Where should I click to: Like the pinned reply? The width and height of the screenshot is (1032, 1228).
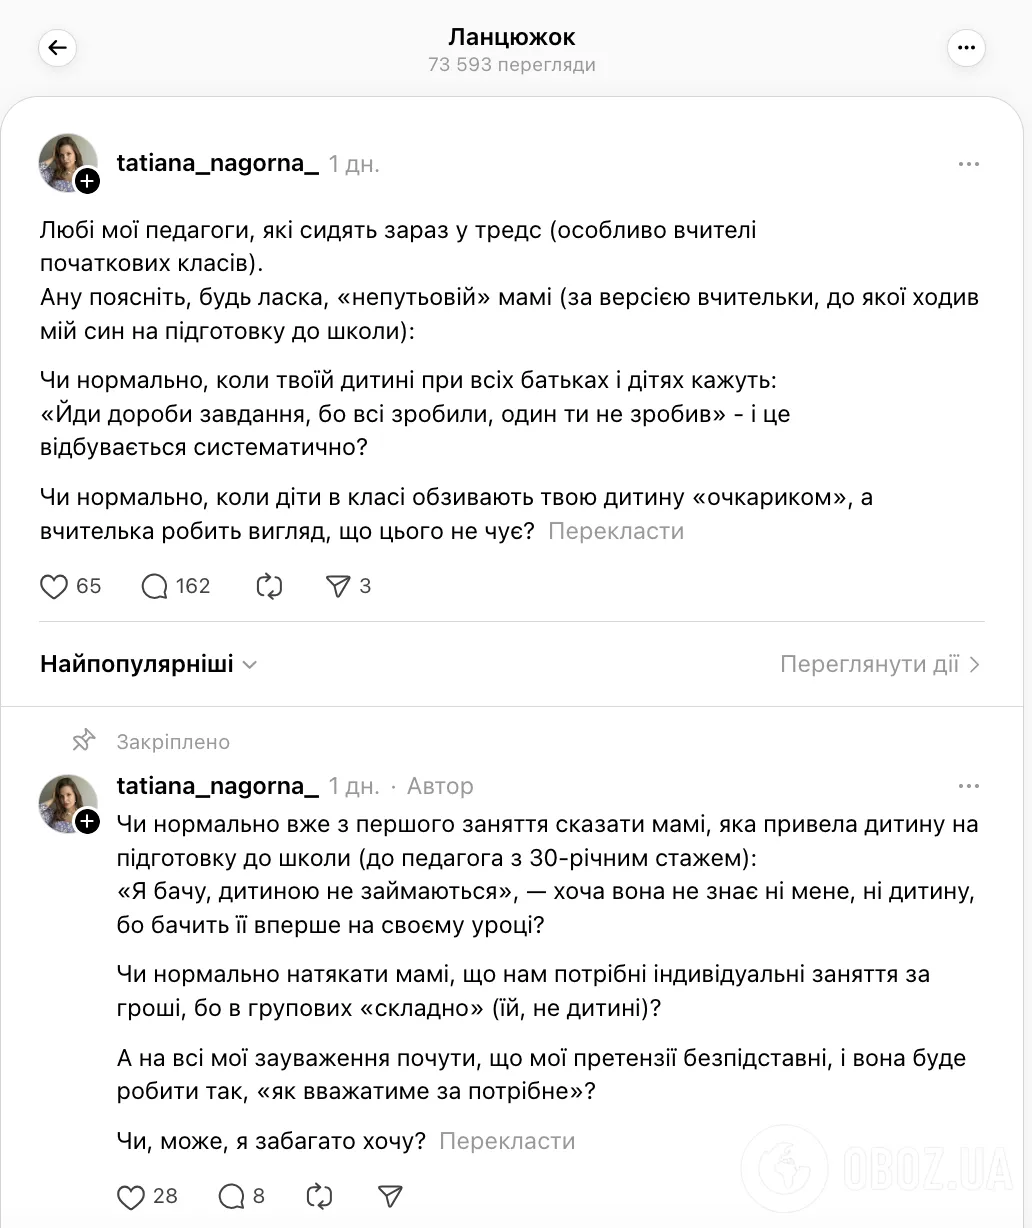[130, 1196]
